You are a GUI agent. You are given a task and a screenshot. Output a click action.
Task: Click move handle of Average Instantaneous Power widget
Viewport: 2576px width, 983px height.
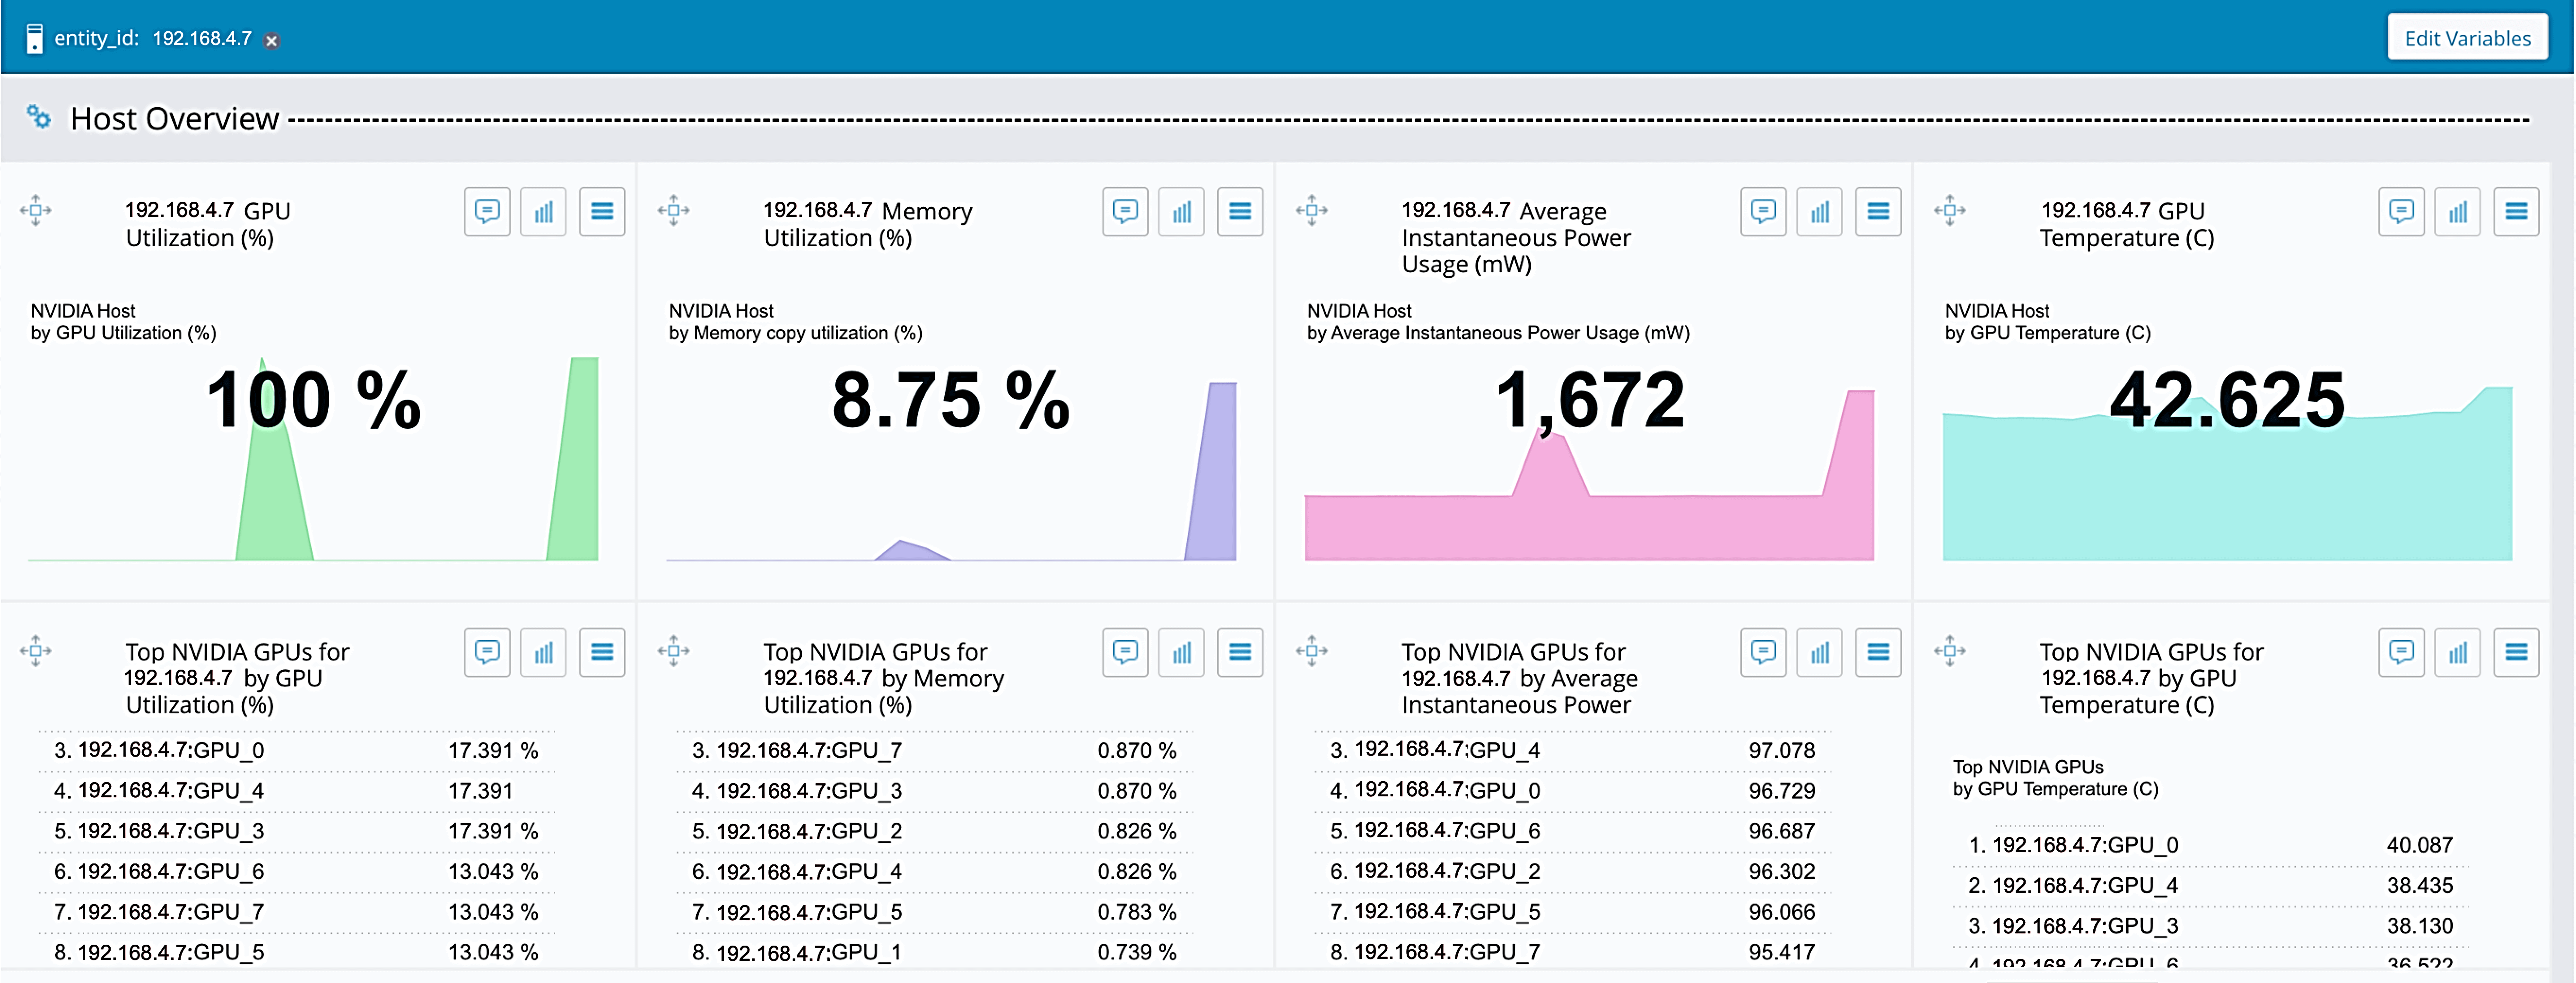coord(1312,210)
